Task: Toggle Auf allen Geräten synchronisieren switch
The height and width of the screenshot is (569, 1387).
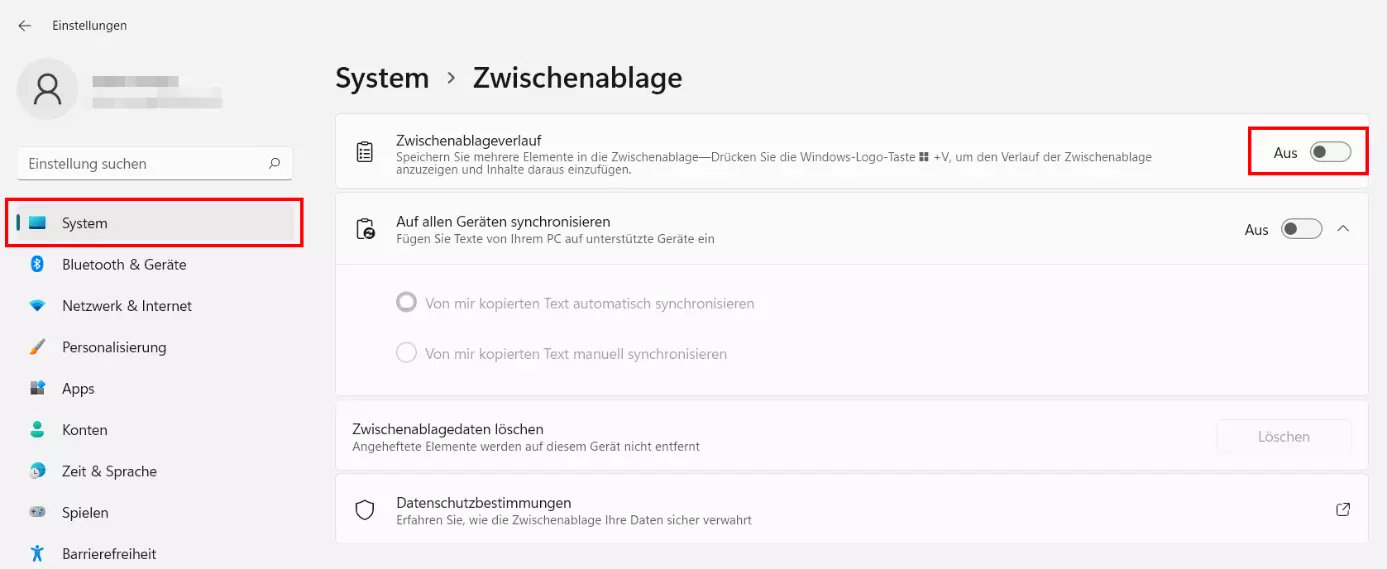Action: (x=1302, y=229)
